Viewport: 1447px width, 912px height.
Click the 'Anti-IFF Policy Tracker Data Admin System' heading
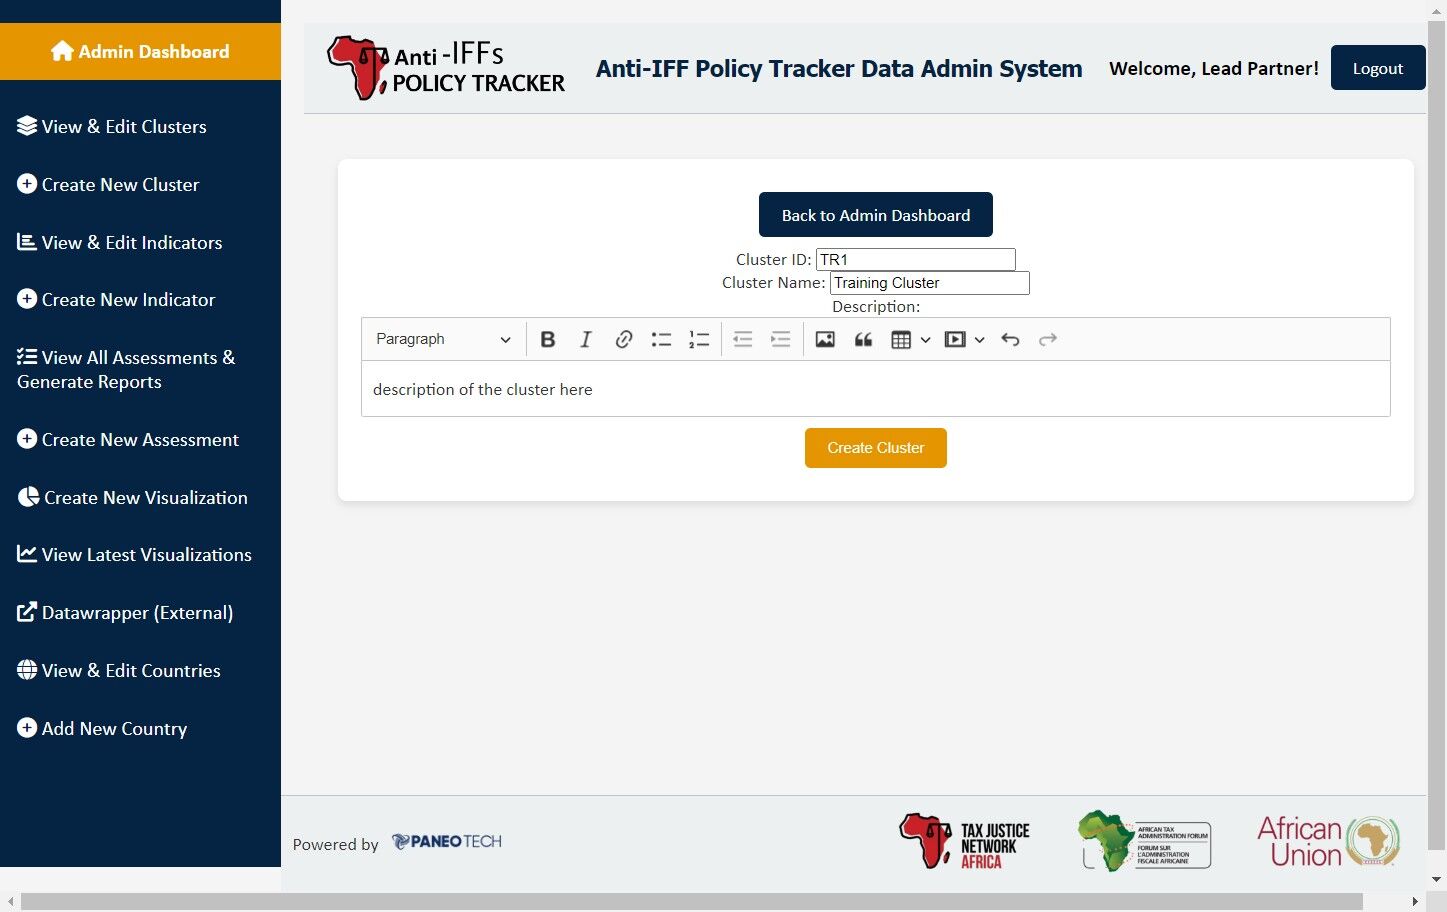coord(839,69)
